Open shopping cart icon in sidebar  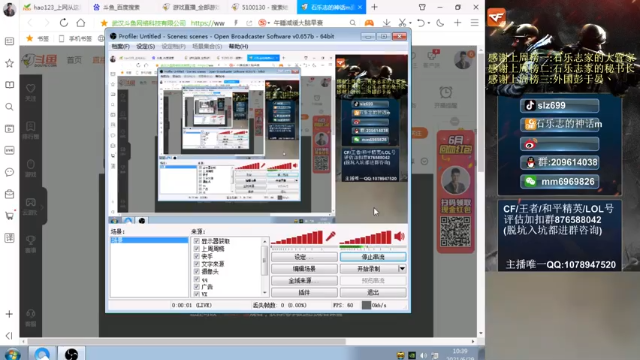[x=9, y=216]
